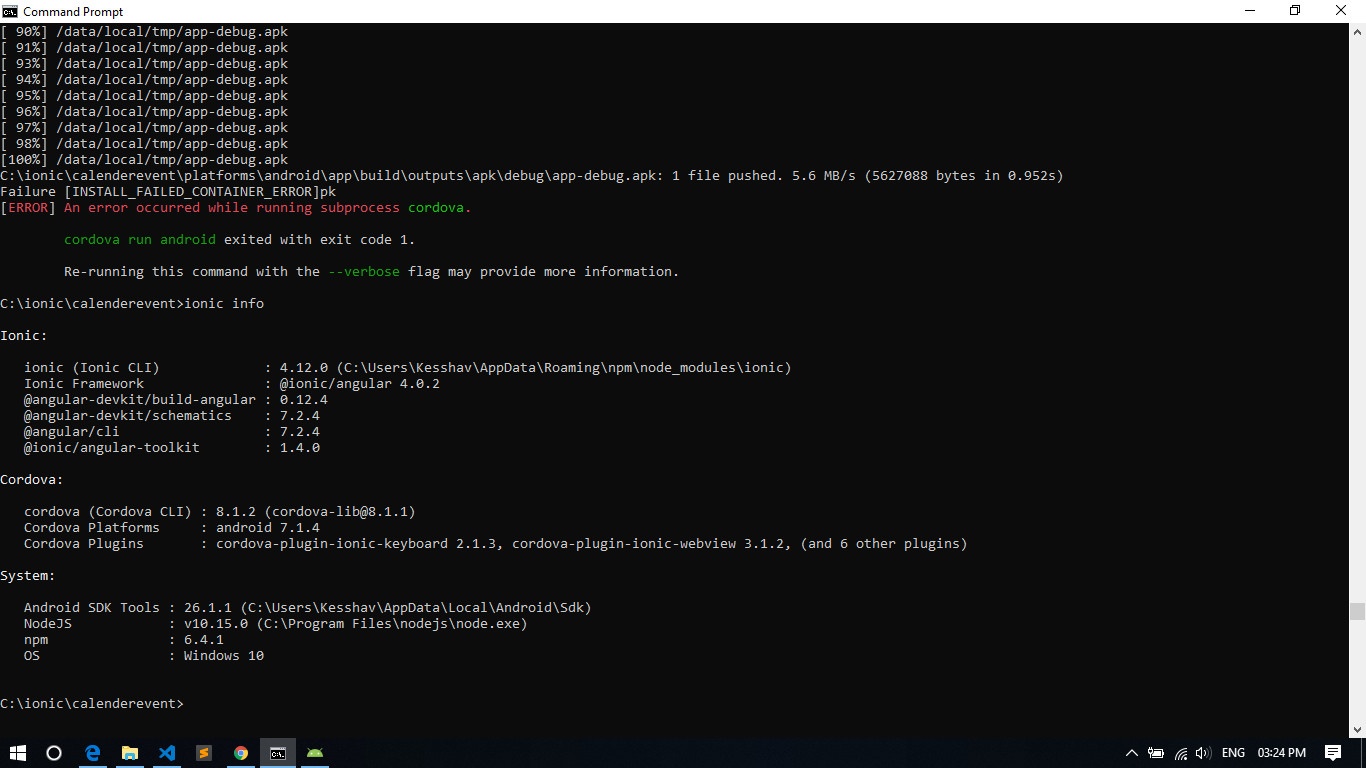Image resolution: width=1366 pixels, height=768 pixels.
Task: Restore down the Command Prompt window
Action: [1295, 11]
